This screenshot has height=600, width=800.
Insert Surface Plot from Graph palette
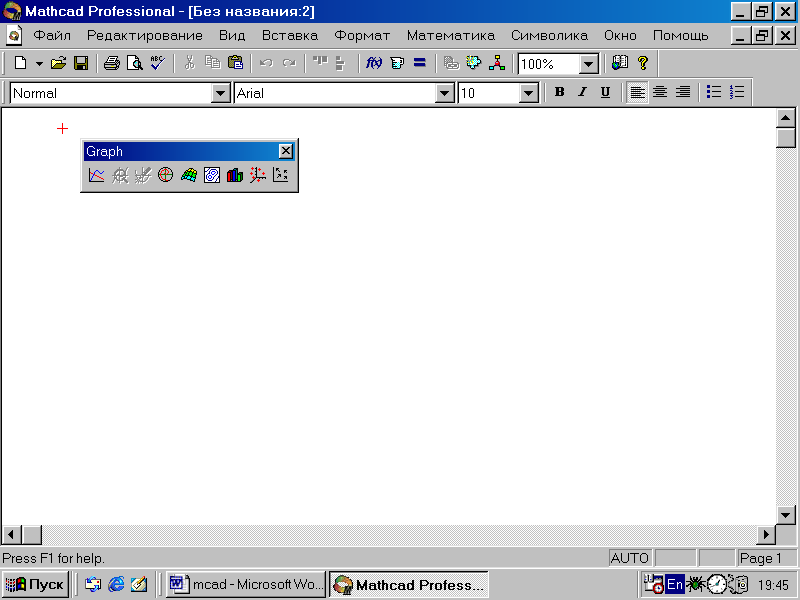click(189, 176)
